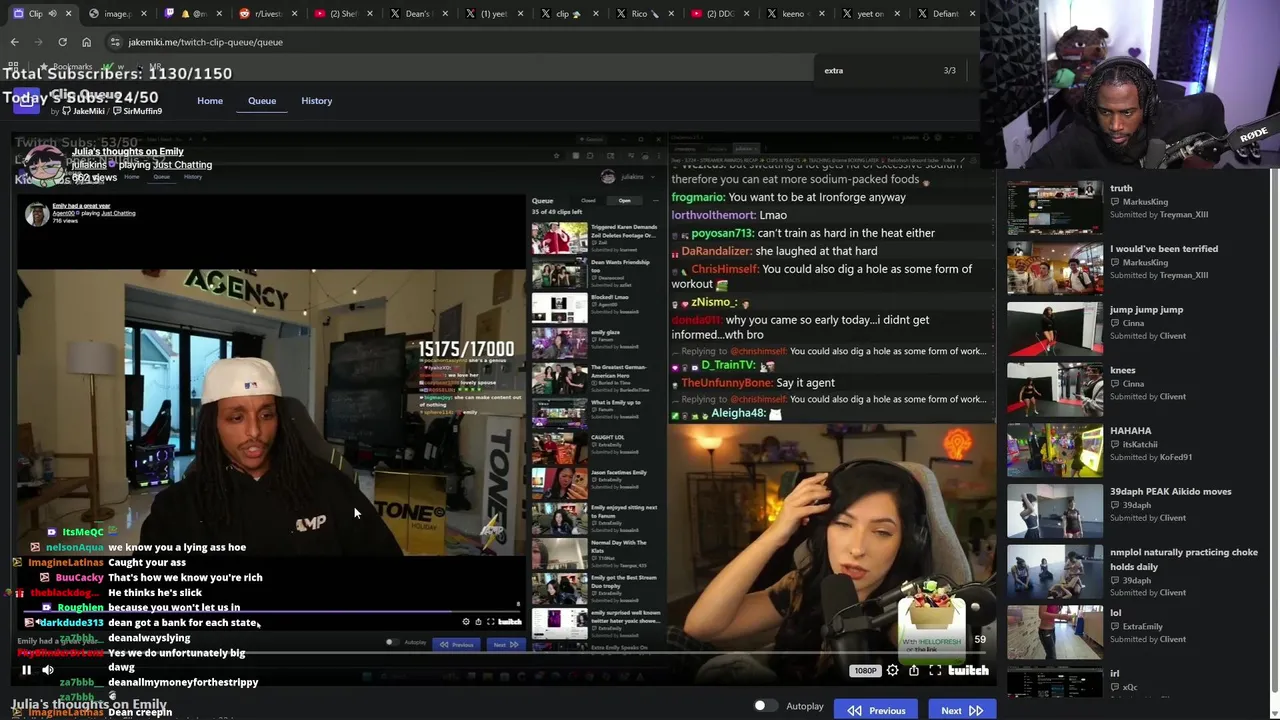Toggle the Autoplay switch
Image resolution: width=1280 pixels, height=720 pixels.
coord(765,706)
